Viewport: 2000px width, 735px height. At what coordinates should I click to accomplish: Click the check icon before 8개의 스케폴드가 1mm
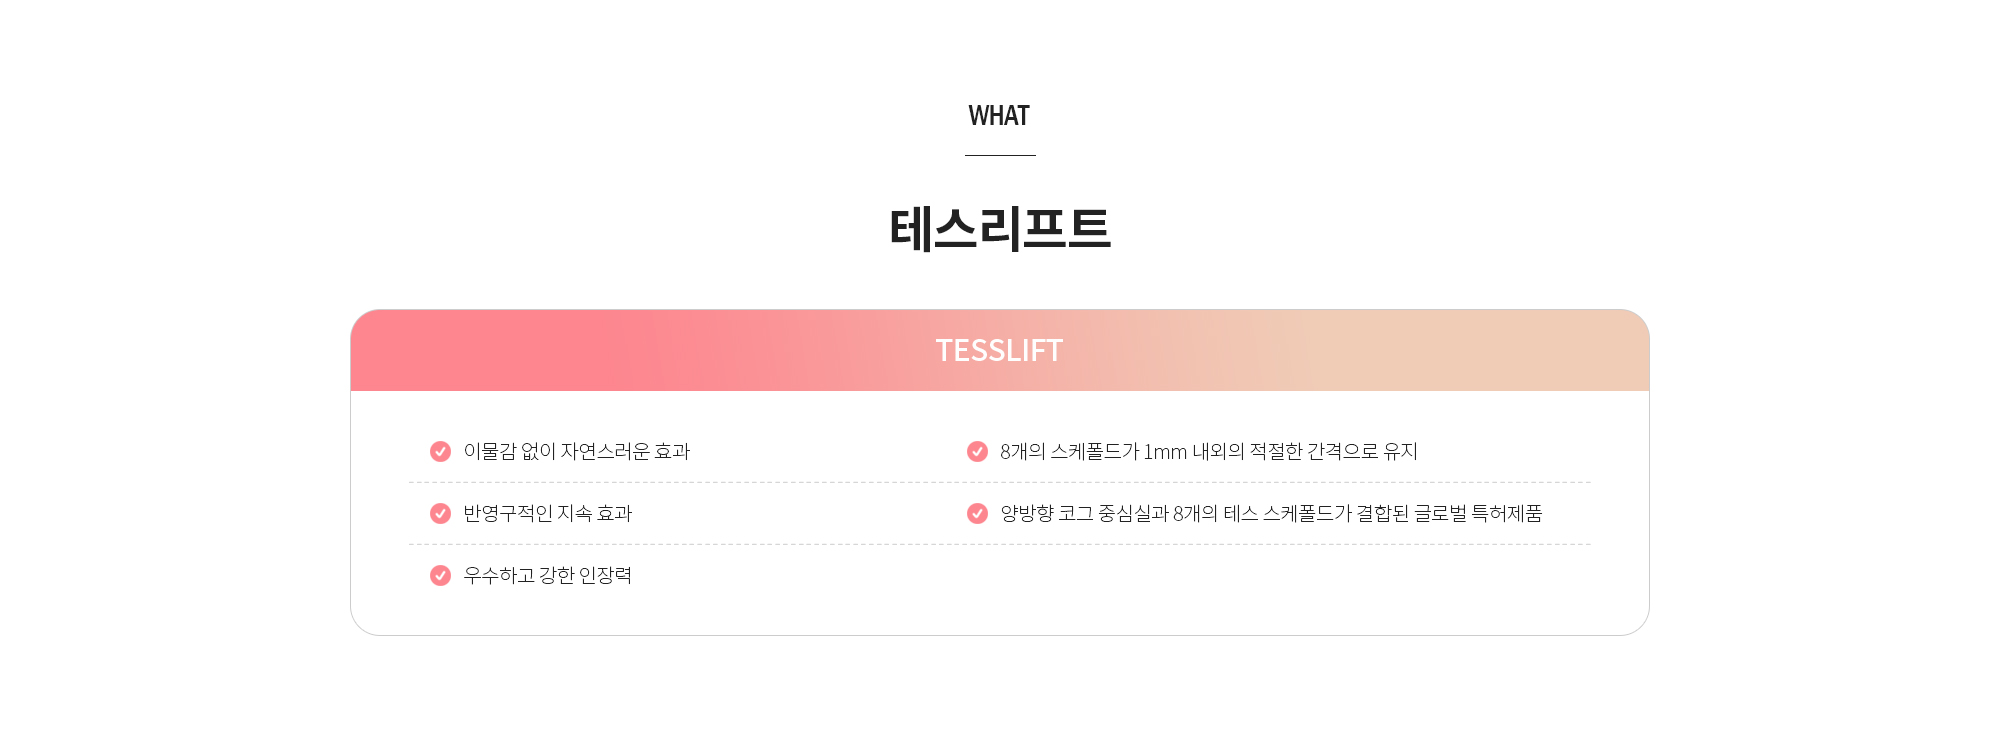[x=977, y=452]
